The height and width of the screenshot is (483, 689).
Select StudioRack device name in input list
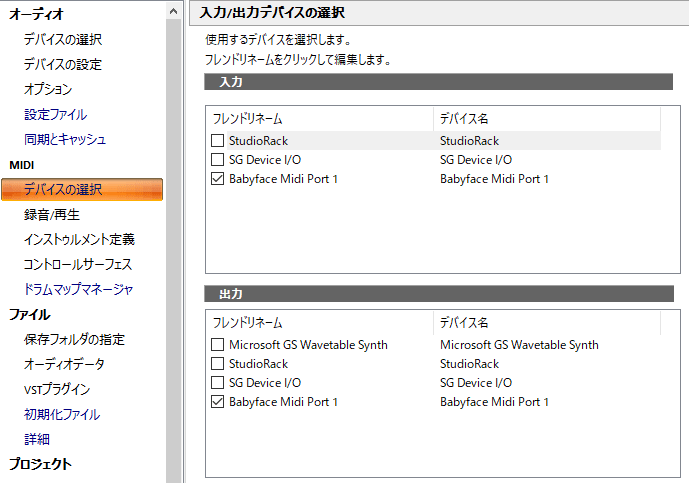point(469,141)
